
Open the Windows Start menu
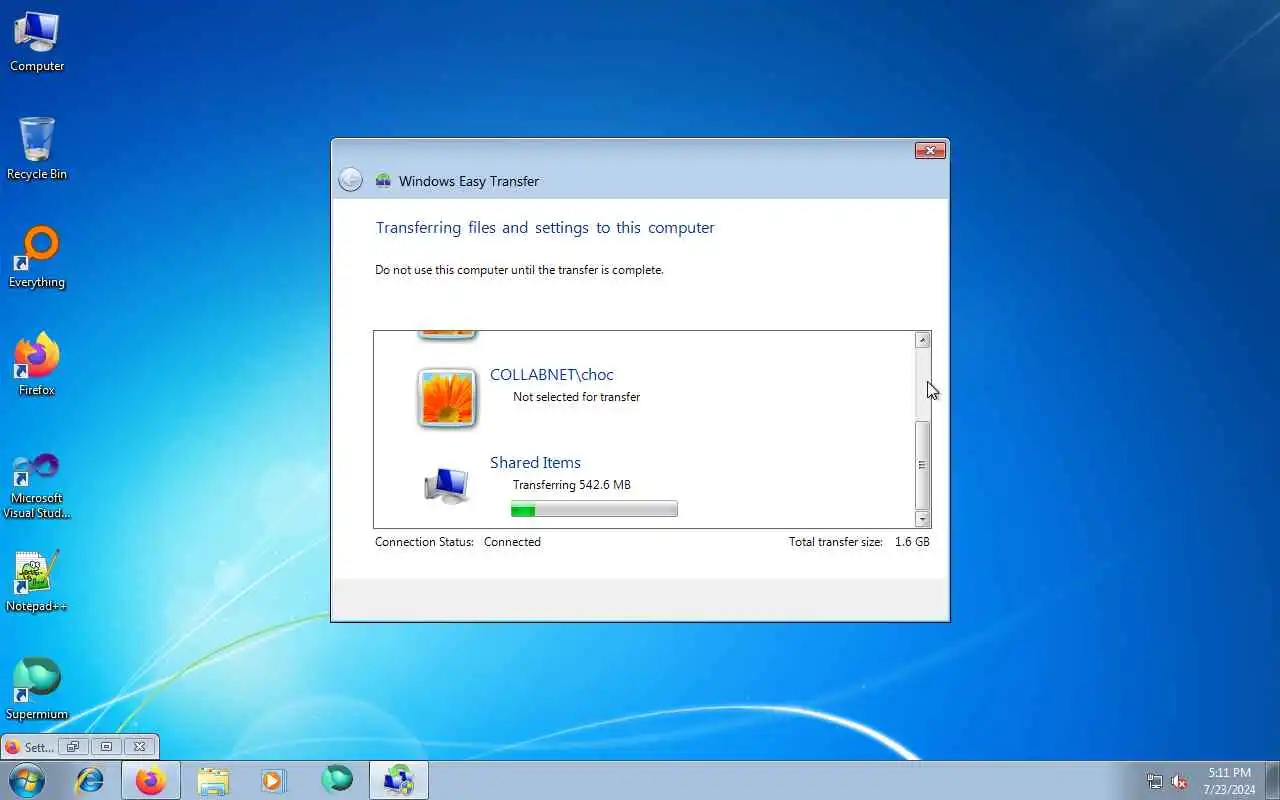point(27,780)
